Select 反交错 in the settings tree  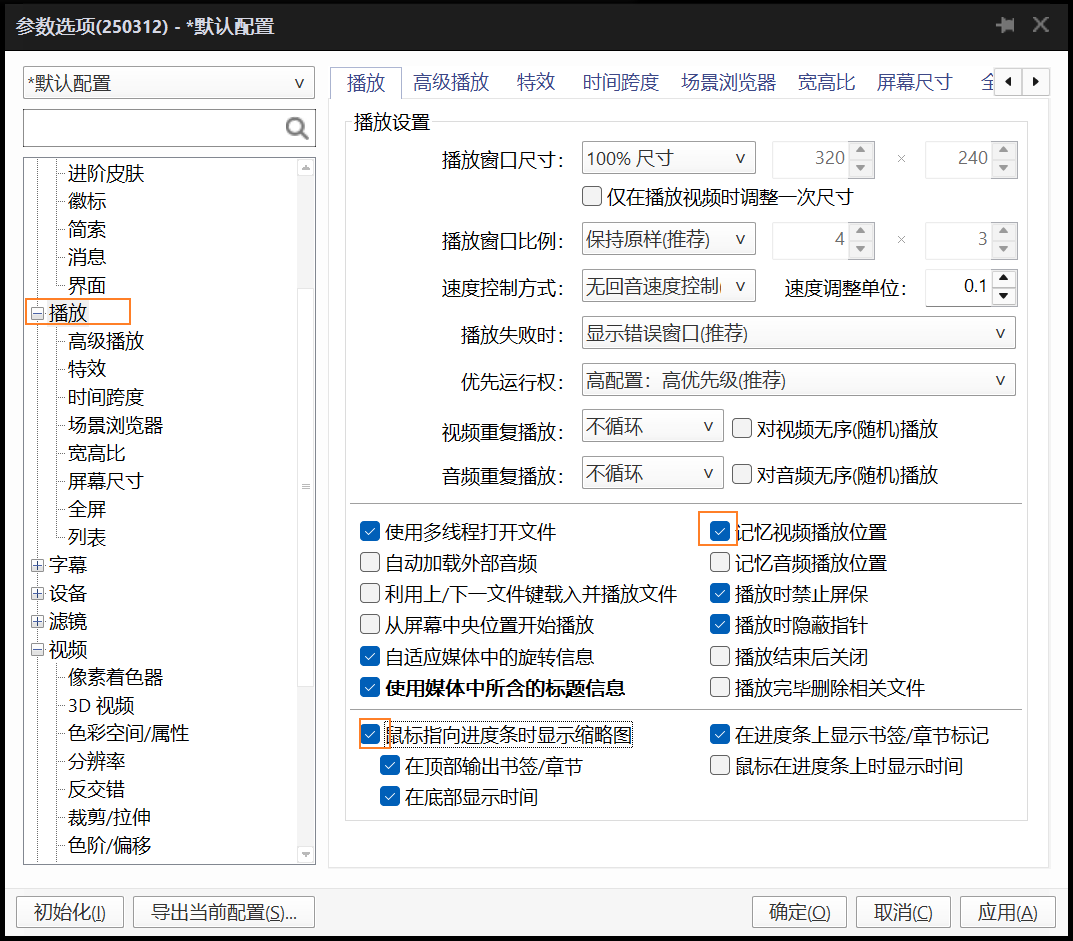tap(96, 789)
